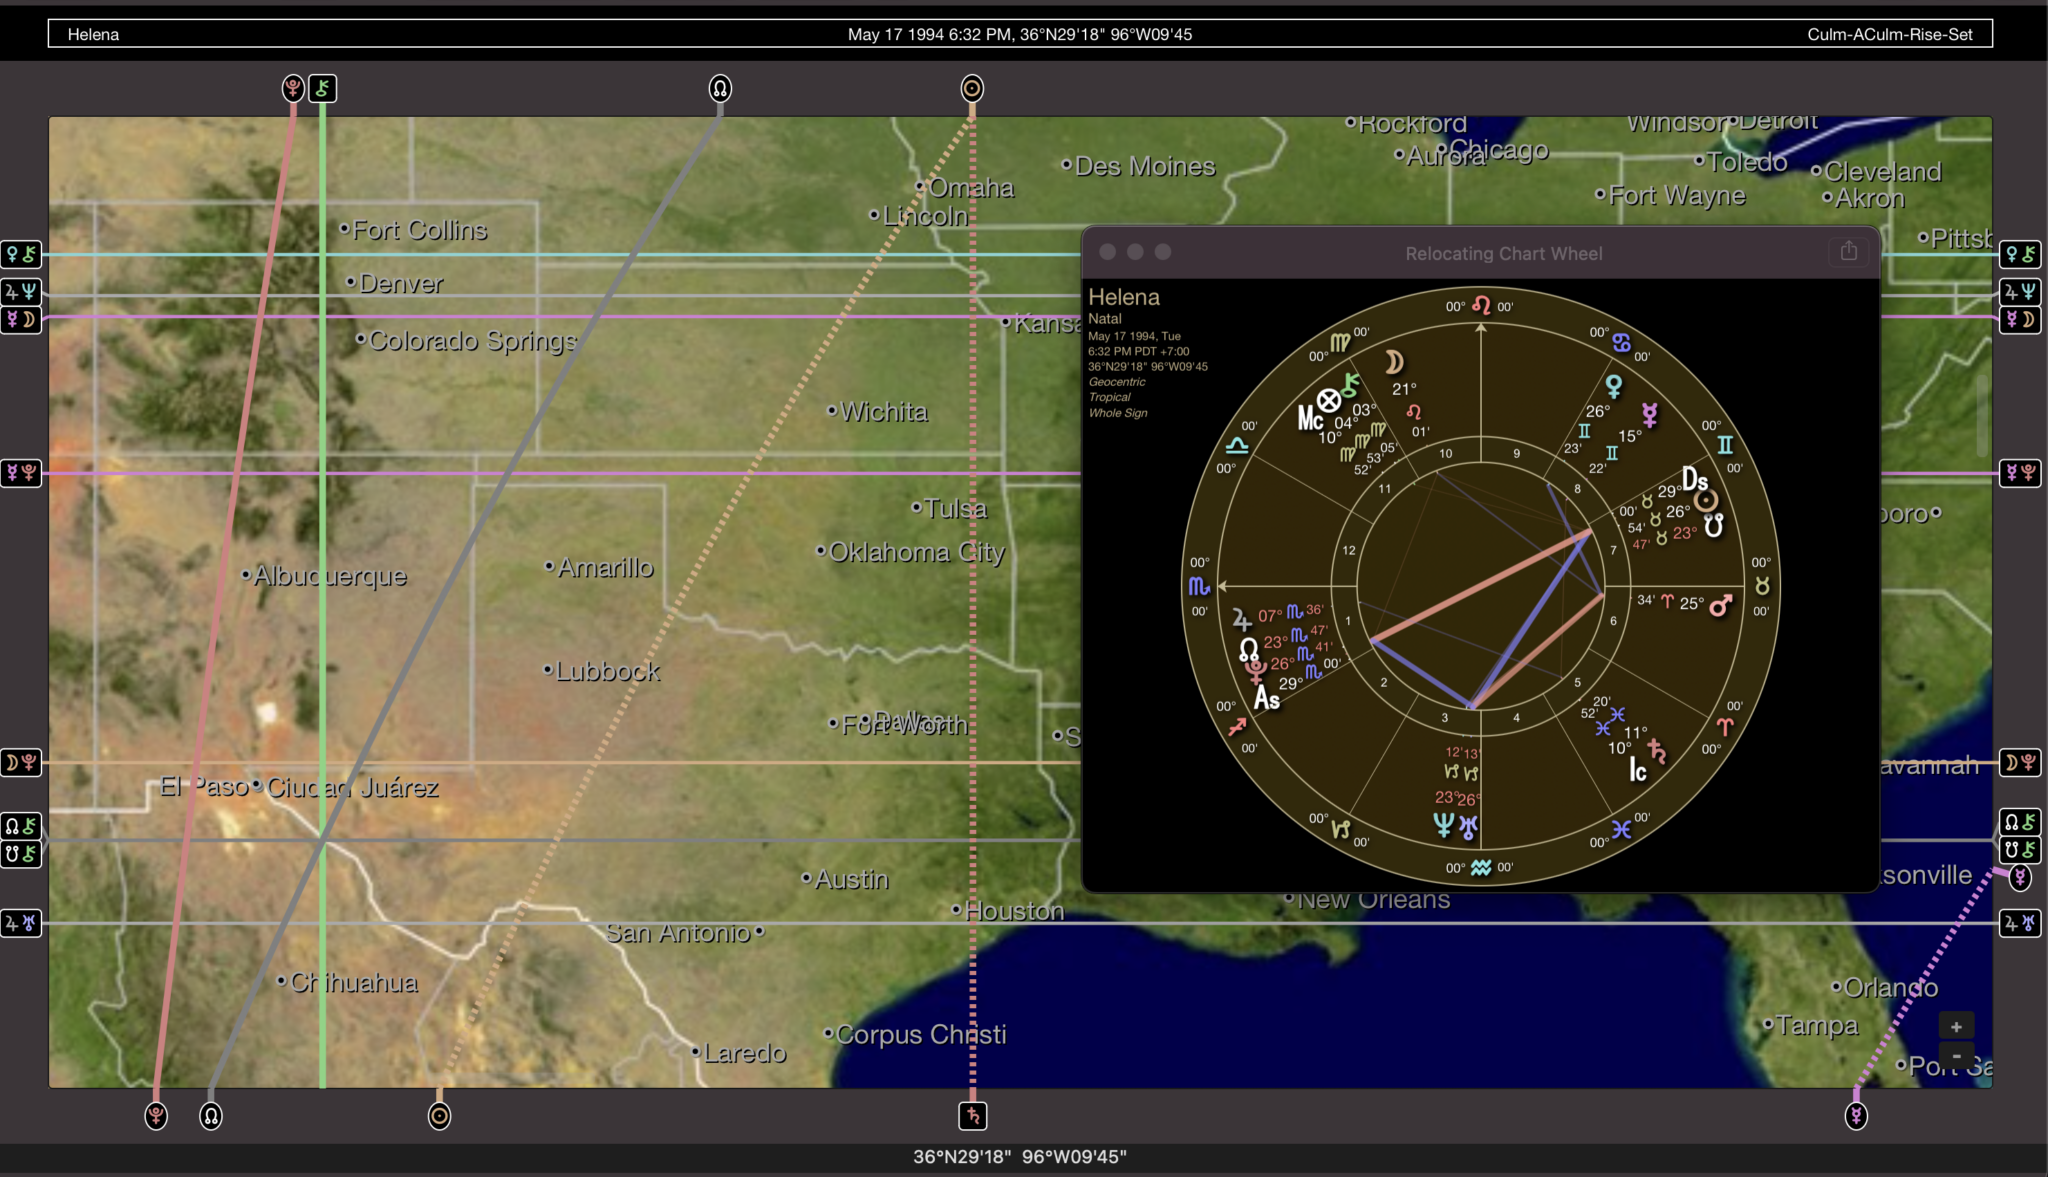Select the Pluto line marker at top left
This screenshot has width=2048, height=1177.
(291, 88)
